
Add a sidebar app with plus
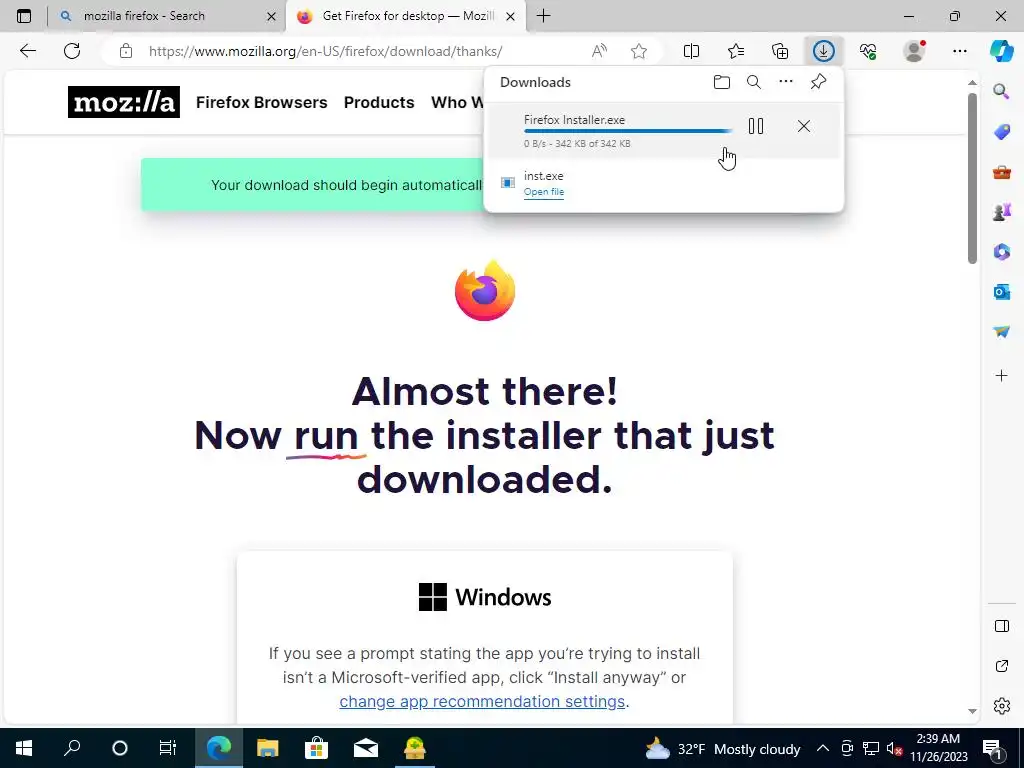[1001, 376]
